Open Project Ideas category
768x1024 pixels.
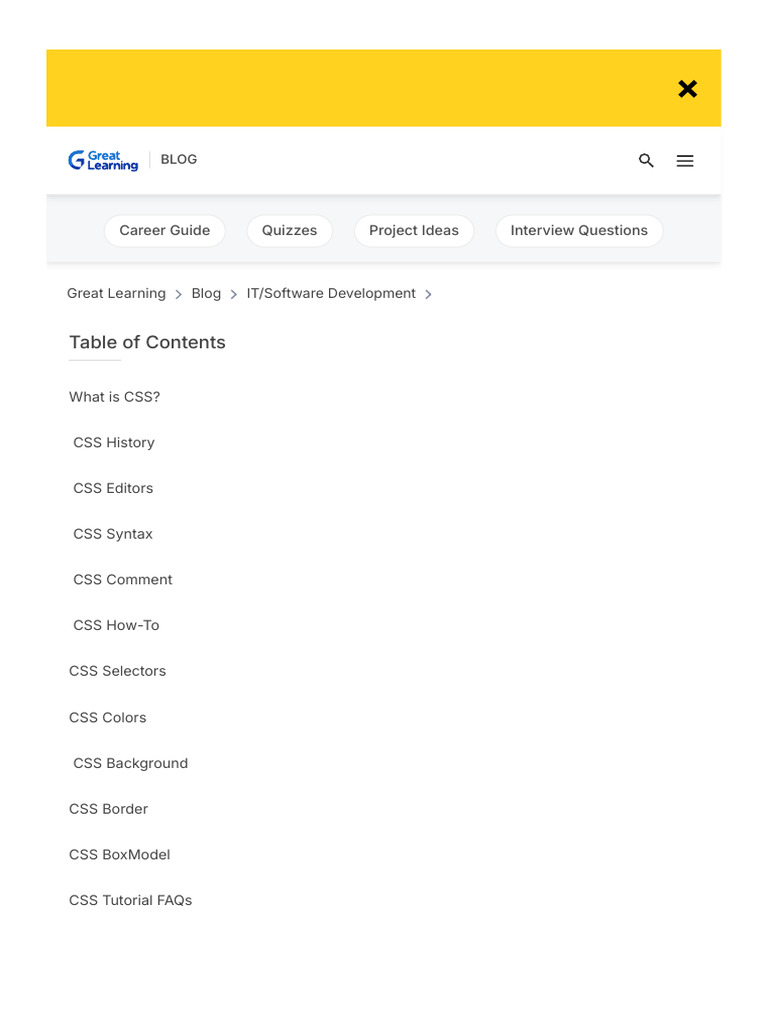tap(414, 231)
